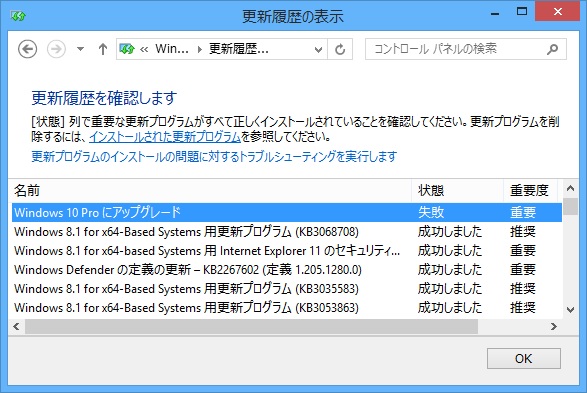Image resolution: width=587 pixels, height=393 pixels.
Task: Click the horizontal scrollbar thumb
Action: click(252, 327)
